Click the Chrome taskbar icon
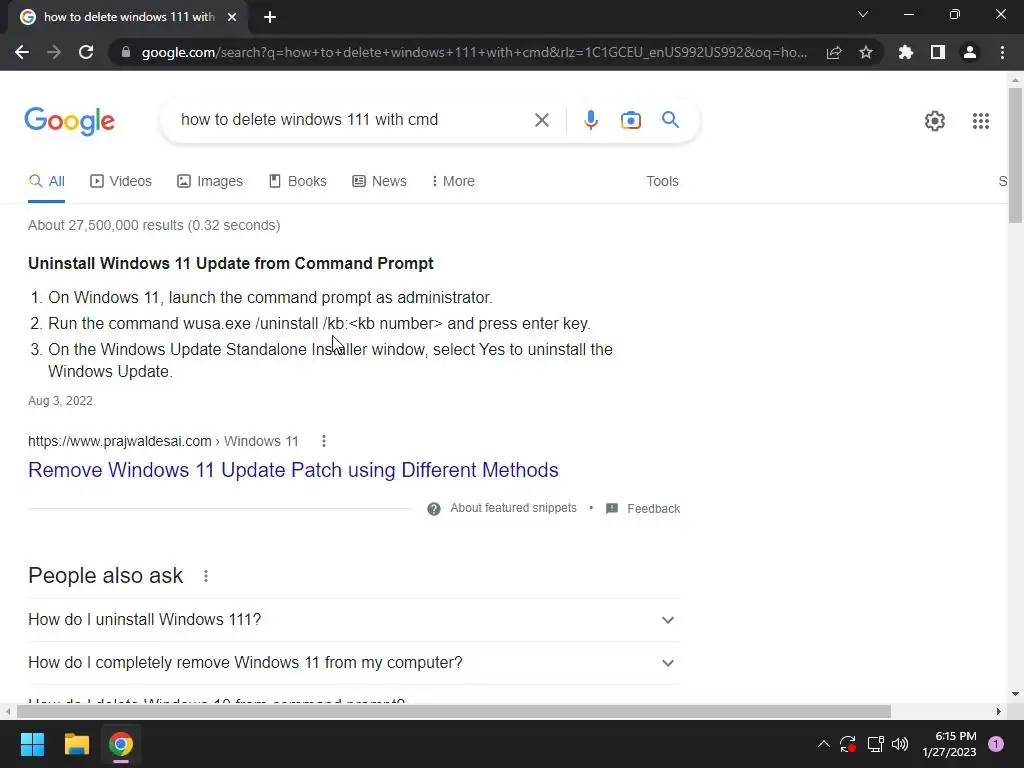The height and width of the screenshot is (768, 1024). [121, 744]
